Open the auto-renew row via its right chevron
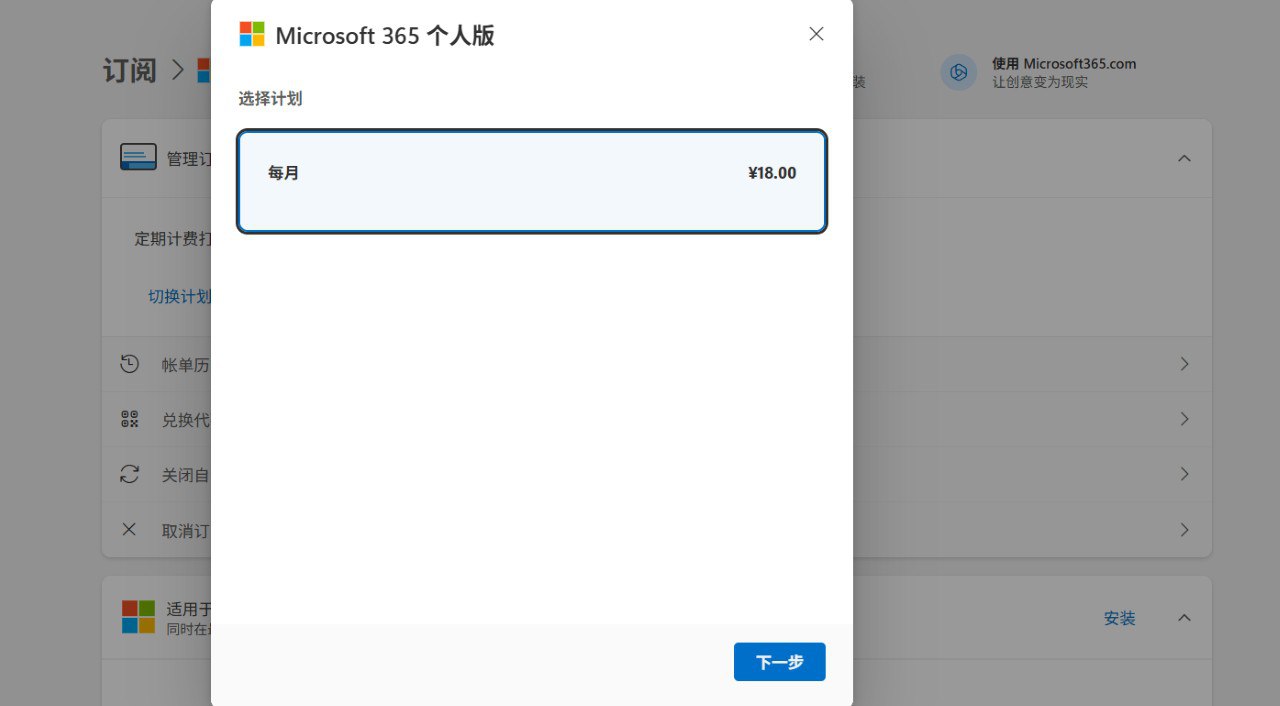Screen dimensions: 1280x706 tap(1184, 474)
